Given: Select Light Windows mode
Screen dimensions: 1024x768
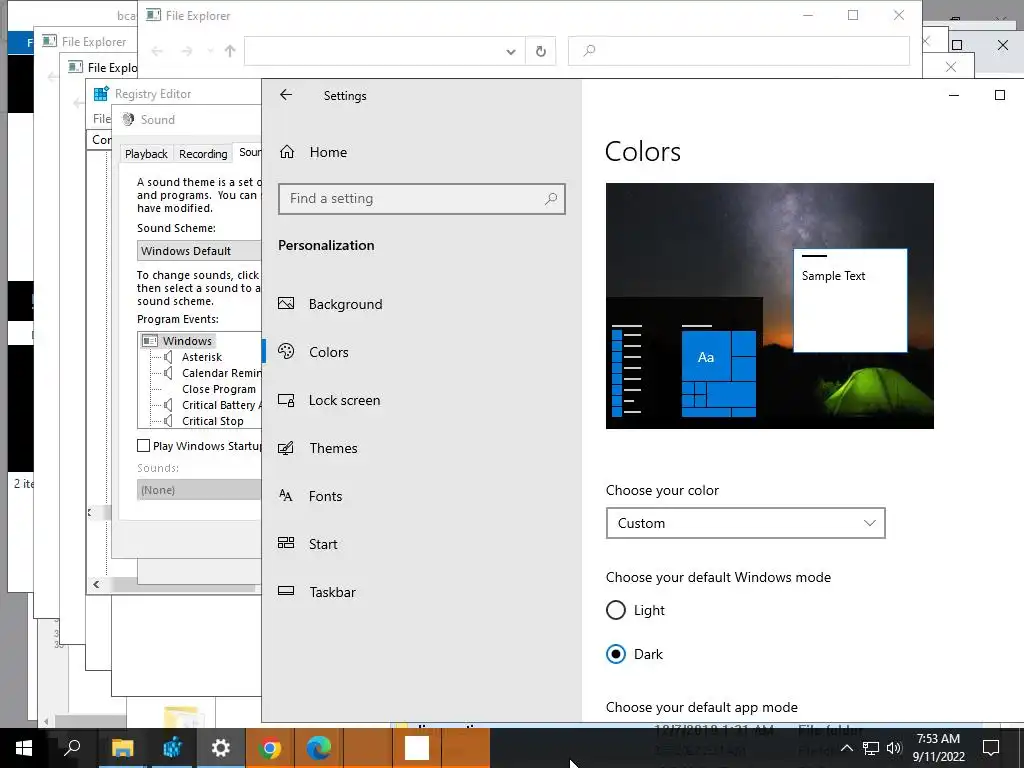Looking at the screenshot, I should (x=616, y=610).
